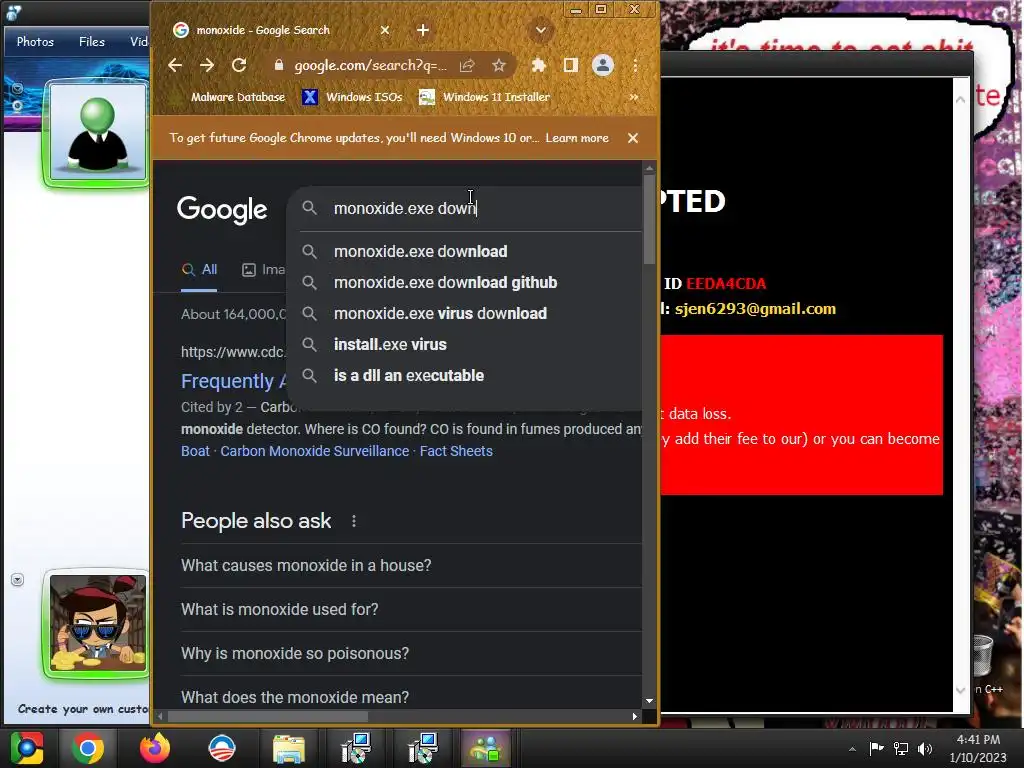Open the tab search dropdown arrow
This screenshot has height=768, width=1024.
[541, 30]
